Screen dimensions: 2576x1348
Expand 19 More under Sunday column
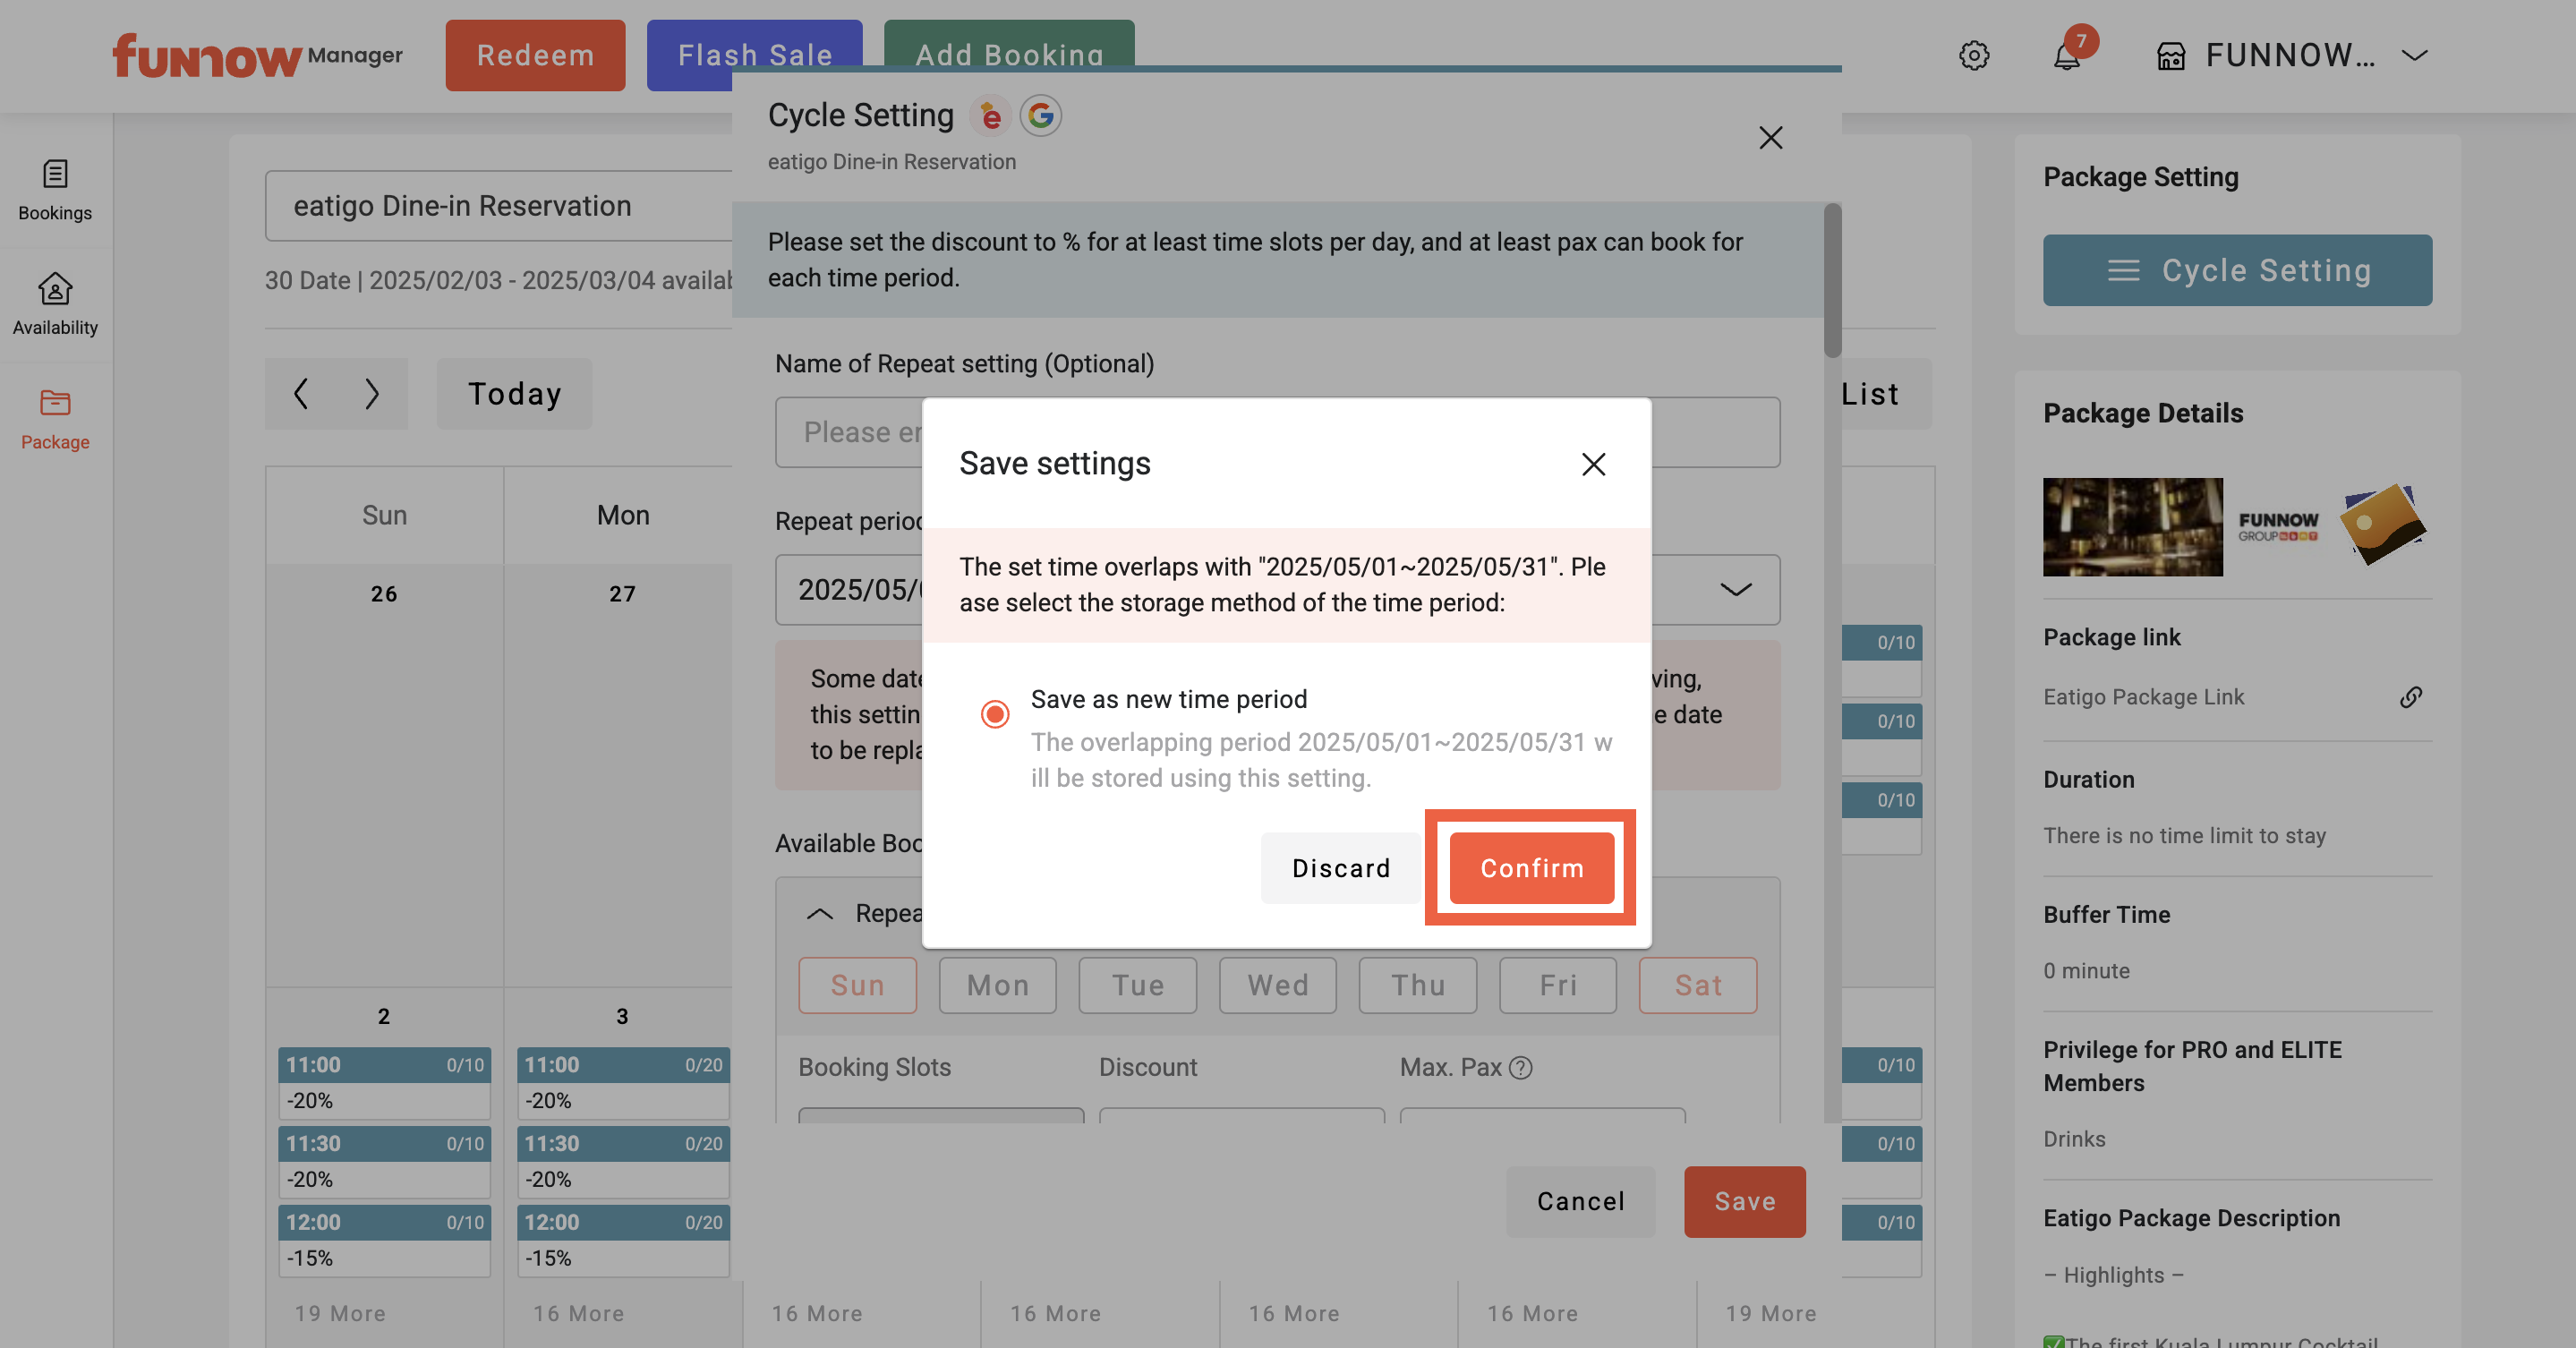(x=340, y=1314)
